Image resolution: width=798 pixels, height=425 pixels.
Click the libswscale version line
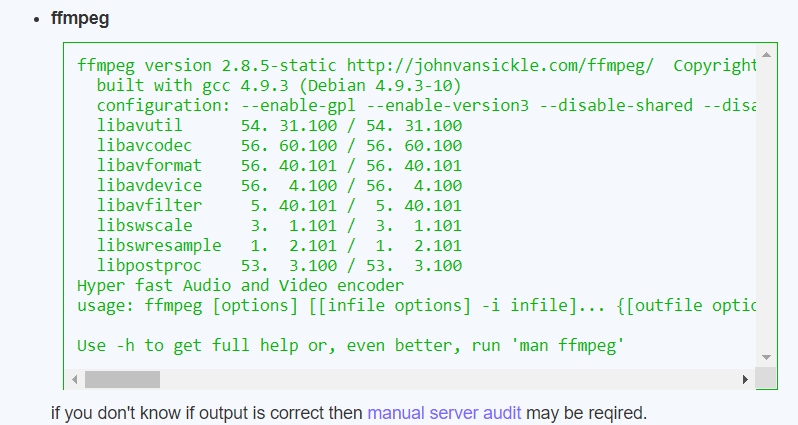(279, 226)
